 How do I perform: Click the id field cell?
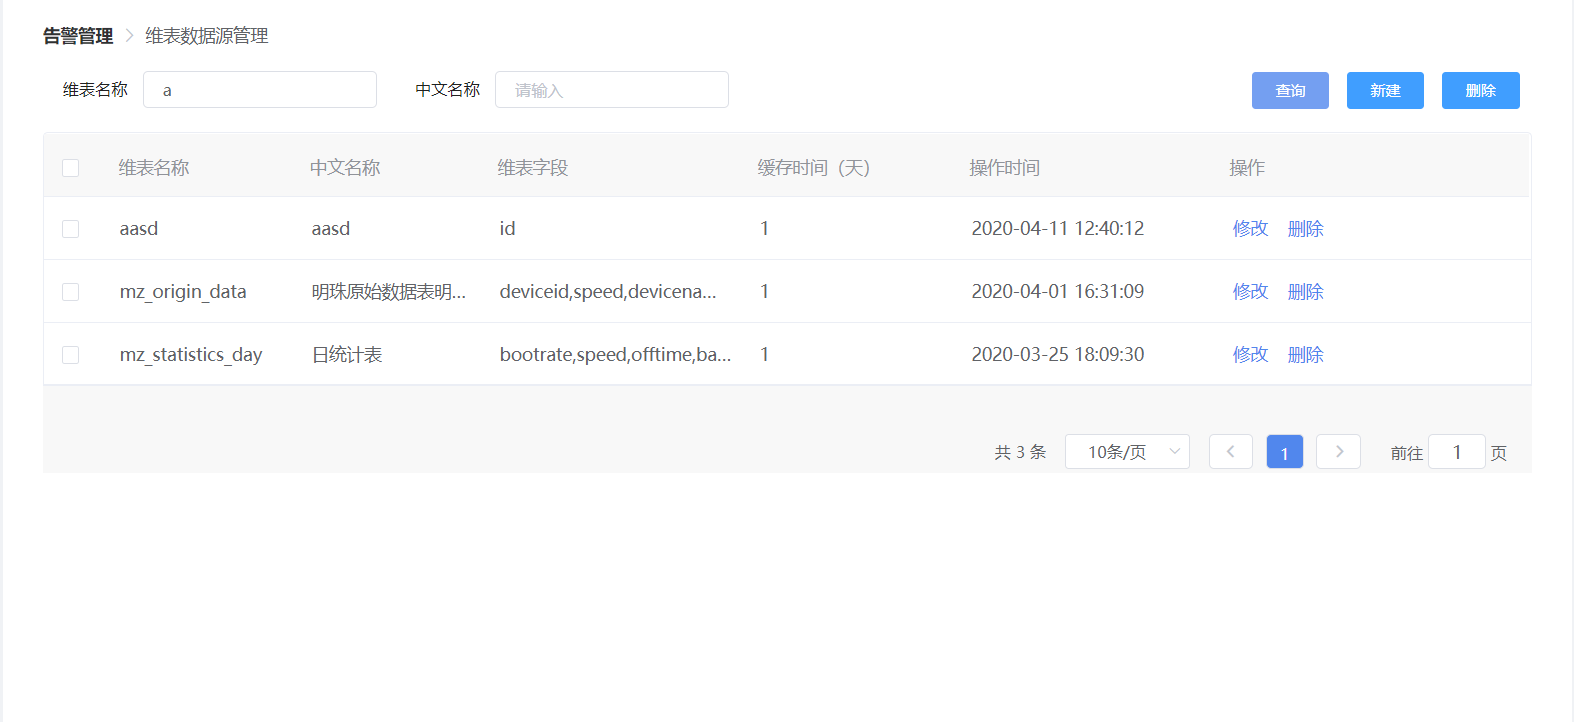coord(507,229)
